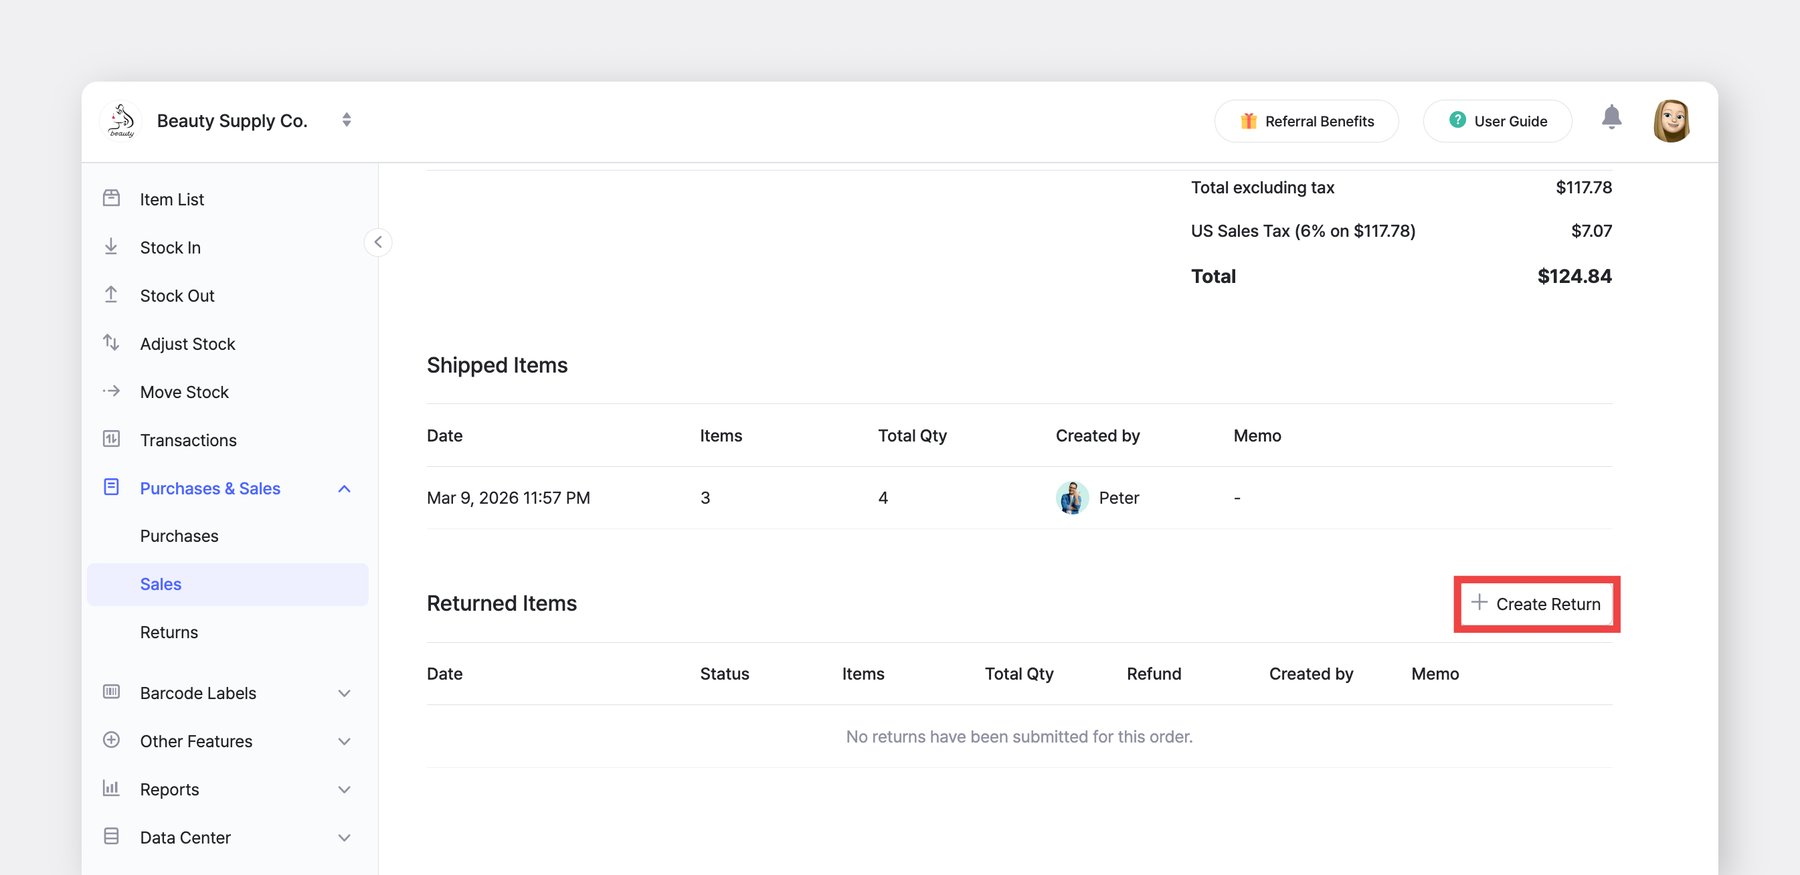Expand Other Features section
This screenshot has width=1800, height=875.
click(344, 741)
